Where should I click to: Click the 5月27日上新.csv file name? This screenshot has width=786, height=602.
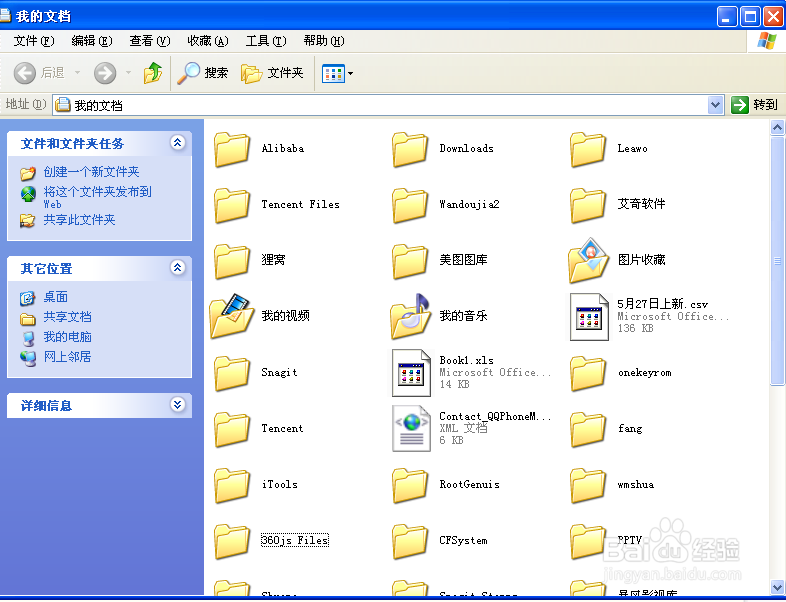pyautogui.click(x=662, y=304)
